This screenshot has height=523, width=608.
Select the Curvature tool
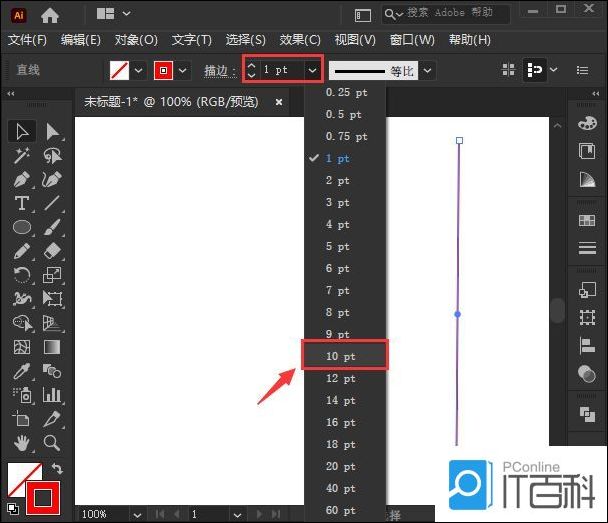52,180
